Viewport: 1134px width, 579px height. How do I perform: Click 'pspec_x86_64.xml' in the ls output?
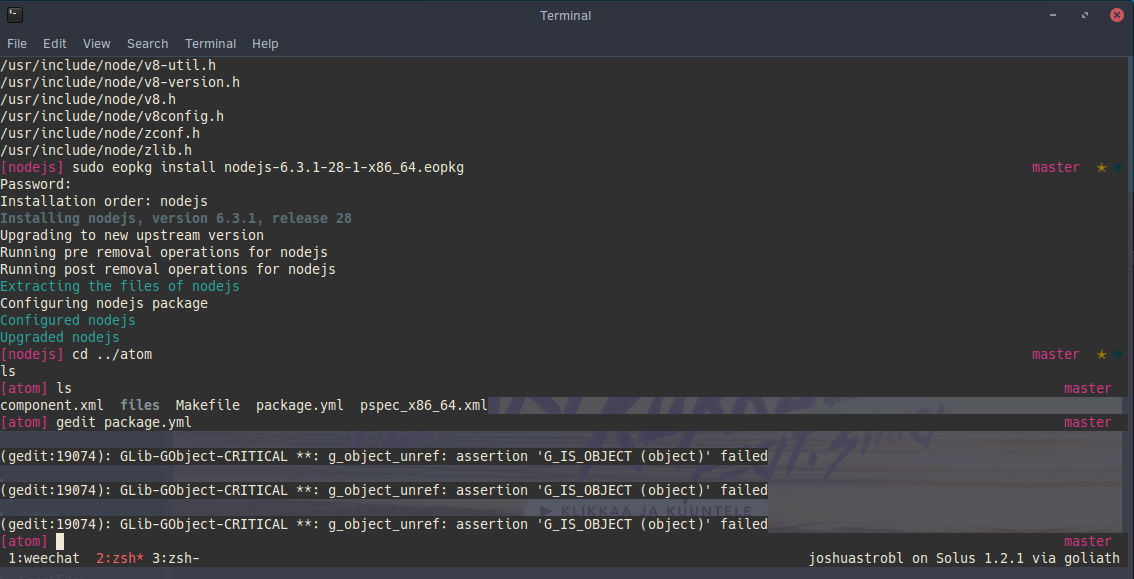pyautogui.click(x=424, y=406)
